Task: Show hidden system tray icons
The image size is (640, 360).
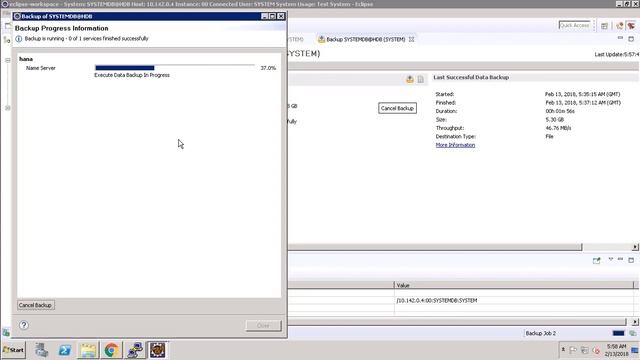Action: coord(563,350)
